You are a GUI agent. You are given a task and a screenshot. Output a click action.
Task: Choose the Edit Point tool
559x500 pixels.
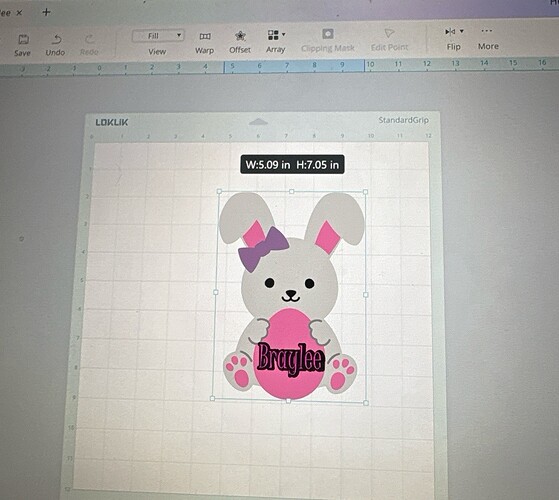coord(389,33)
